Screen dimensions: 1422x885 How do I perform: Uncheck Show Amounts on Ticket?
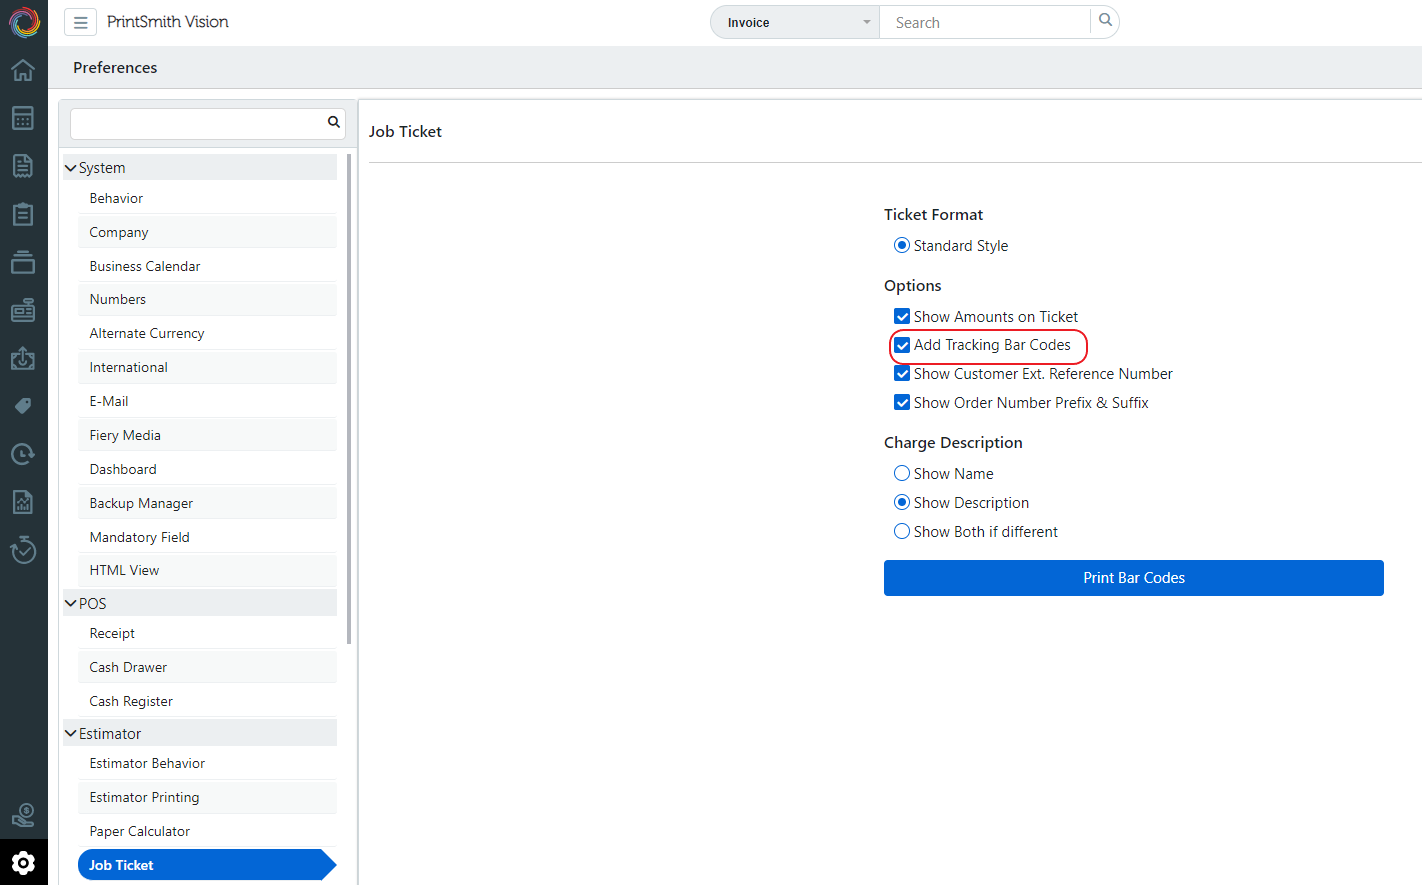click(902, 316)
